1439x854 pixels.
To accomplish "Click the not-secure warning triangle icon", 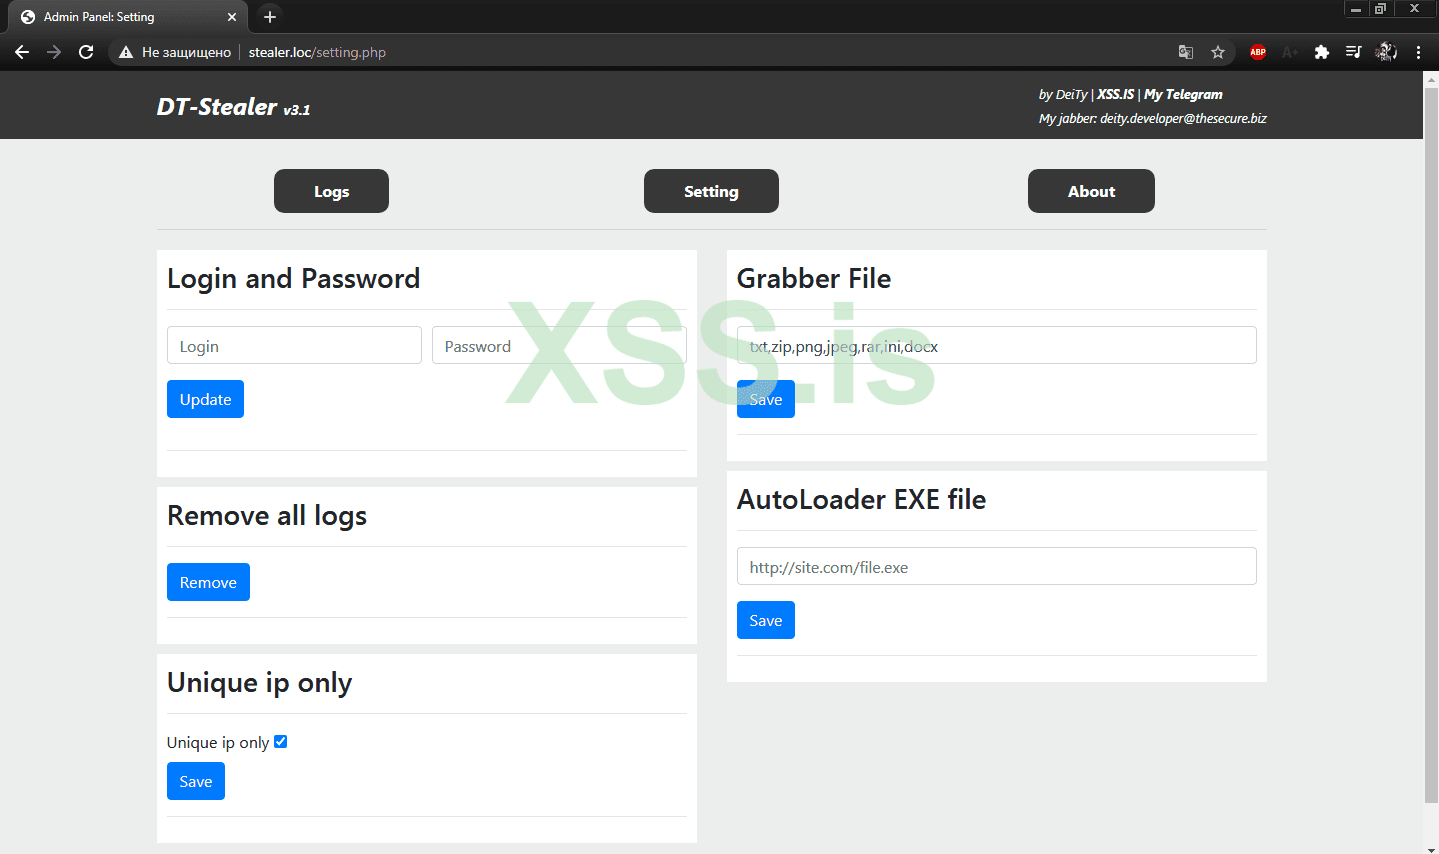I will pos(126,52).
